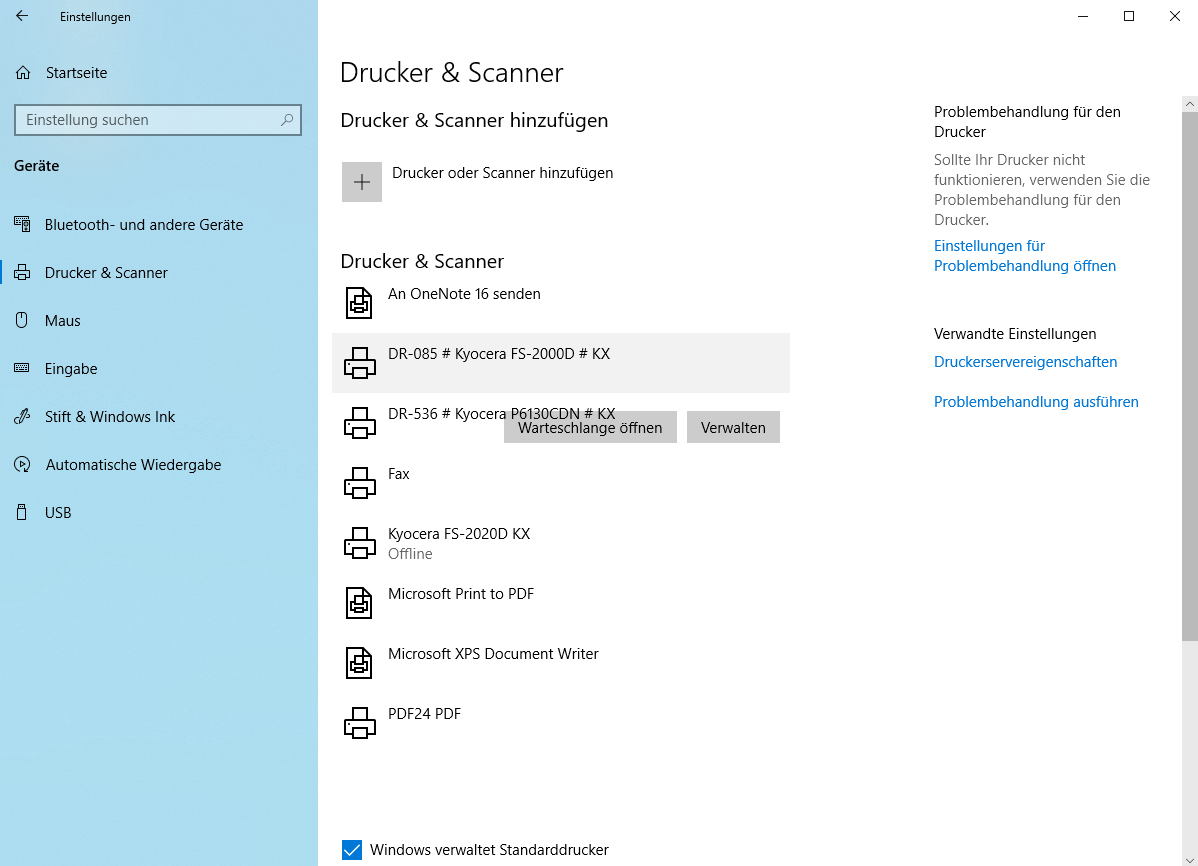Open Einstellungen für Problembehandlung öffnen link
The image size is (1198, 866).
coord(1025,256)
